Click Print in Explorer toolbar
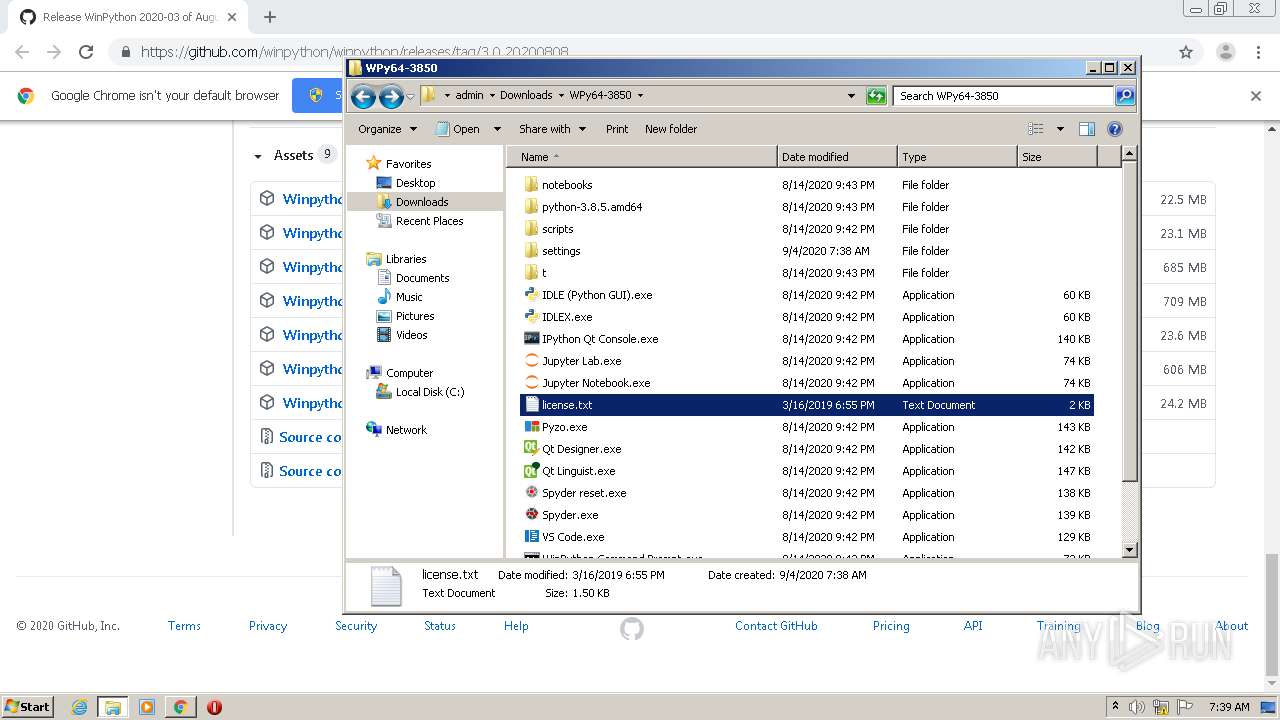The width and height of the screenshot is (1280, 720). (x=617, y=129)
